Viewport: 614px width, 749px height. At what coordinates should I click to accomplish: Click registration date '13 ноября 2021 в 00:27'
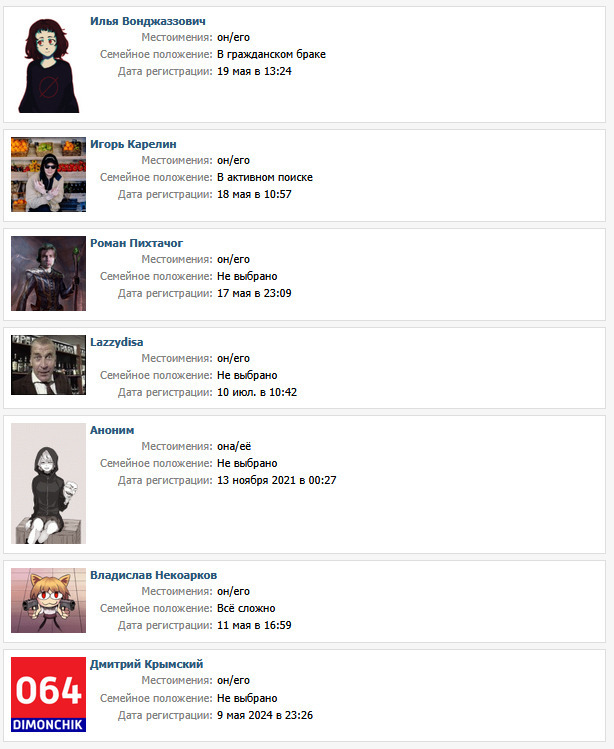(x=277, y=480)
